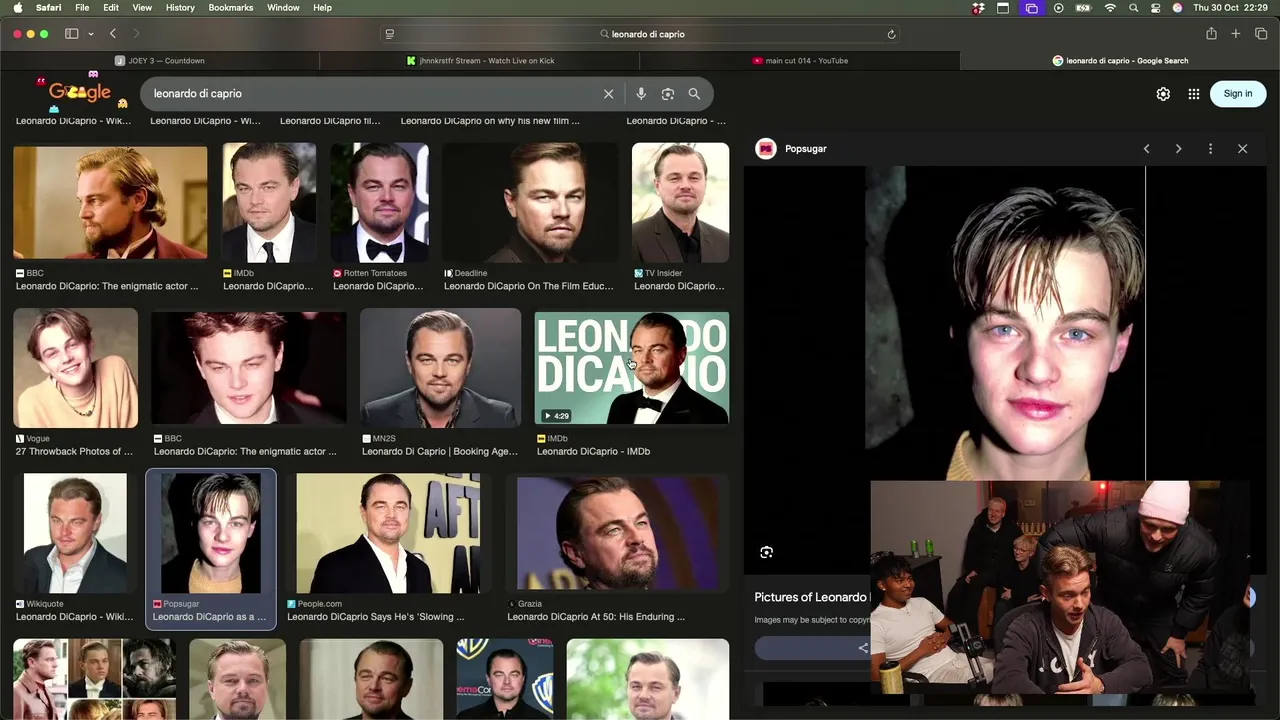
Task: Open Wi-Fi status menu
Action: click(x=1110, y=8)
